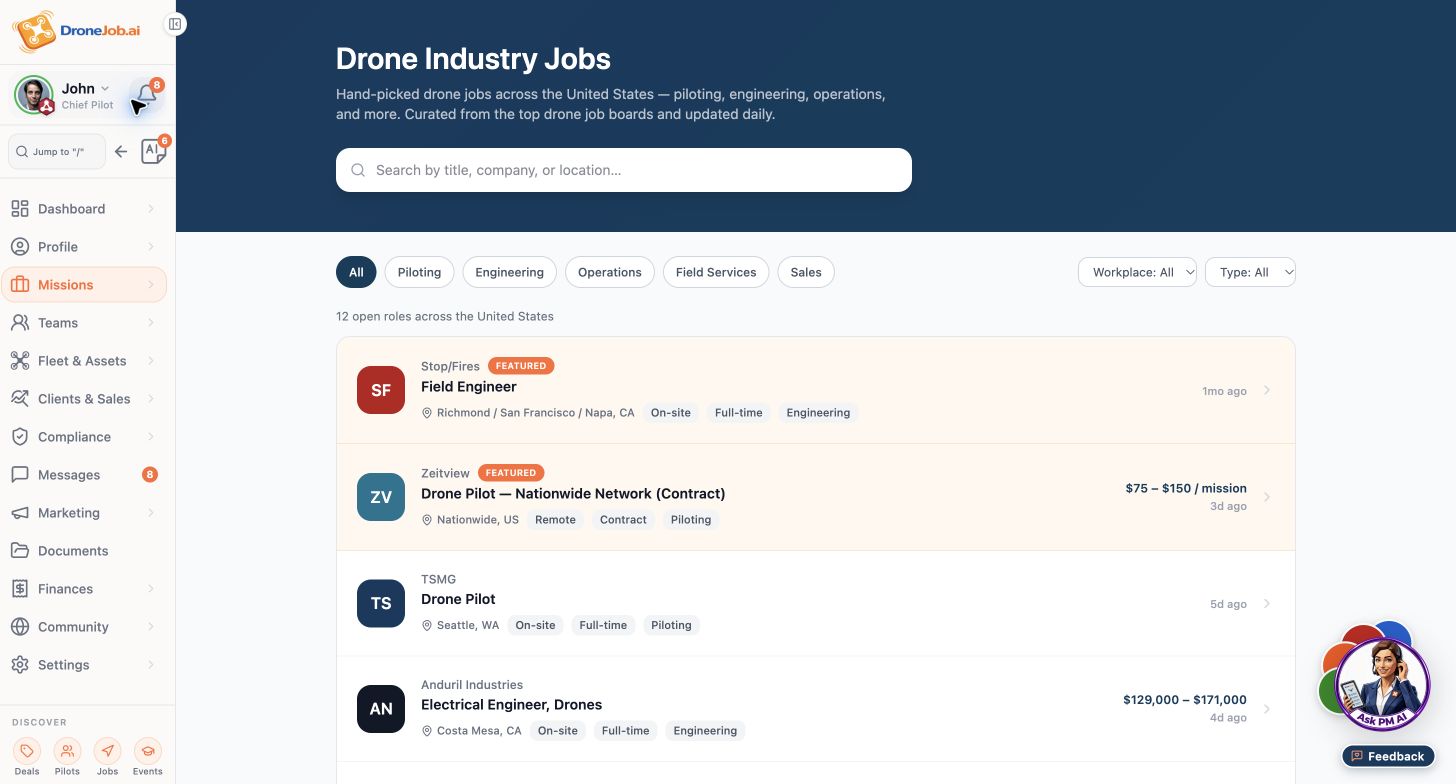Filter jobs by Sales category

[x=806, y=272]
